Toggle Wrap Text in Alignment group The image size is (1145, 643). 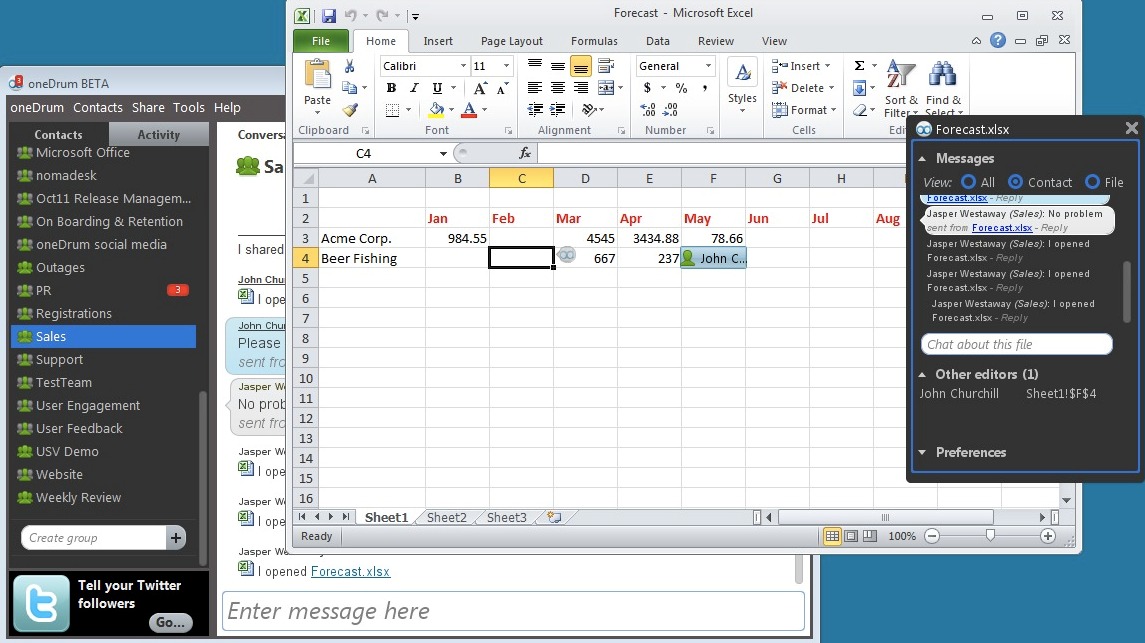606,66
